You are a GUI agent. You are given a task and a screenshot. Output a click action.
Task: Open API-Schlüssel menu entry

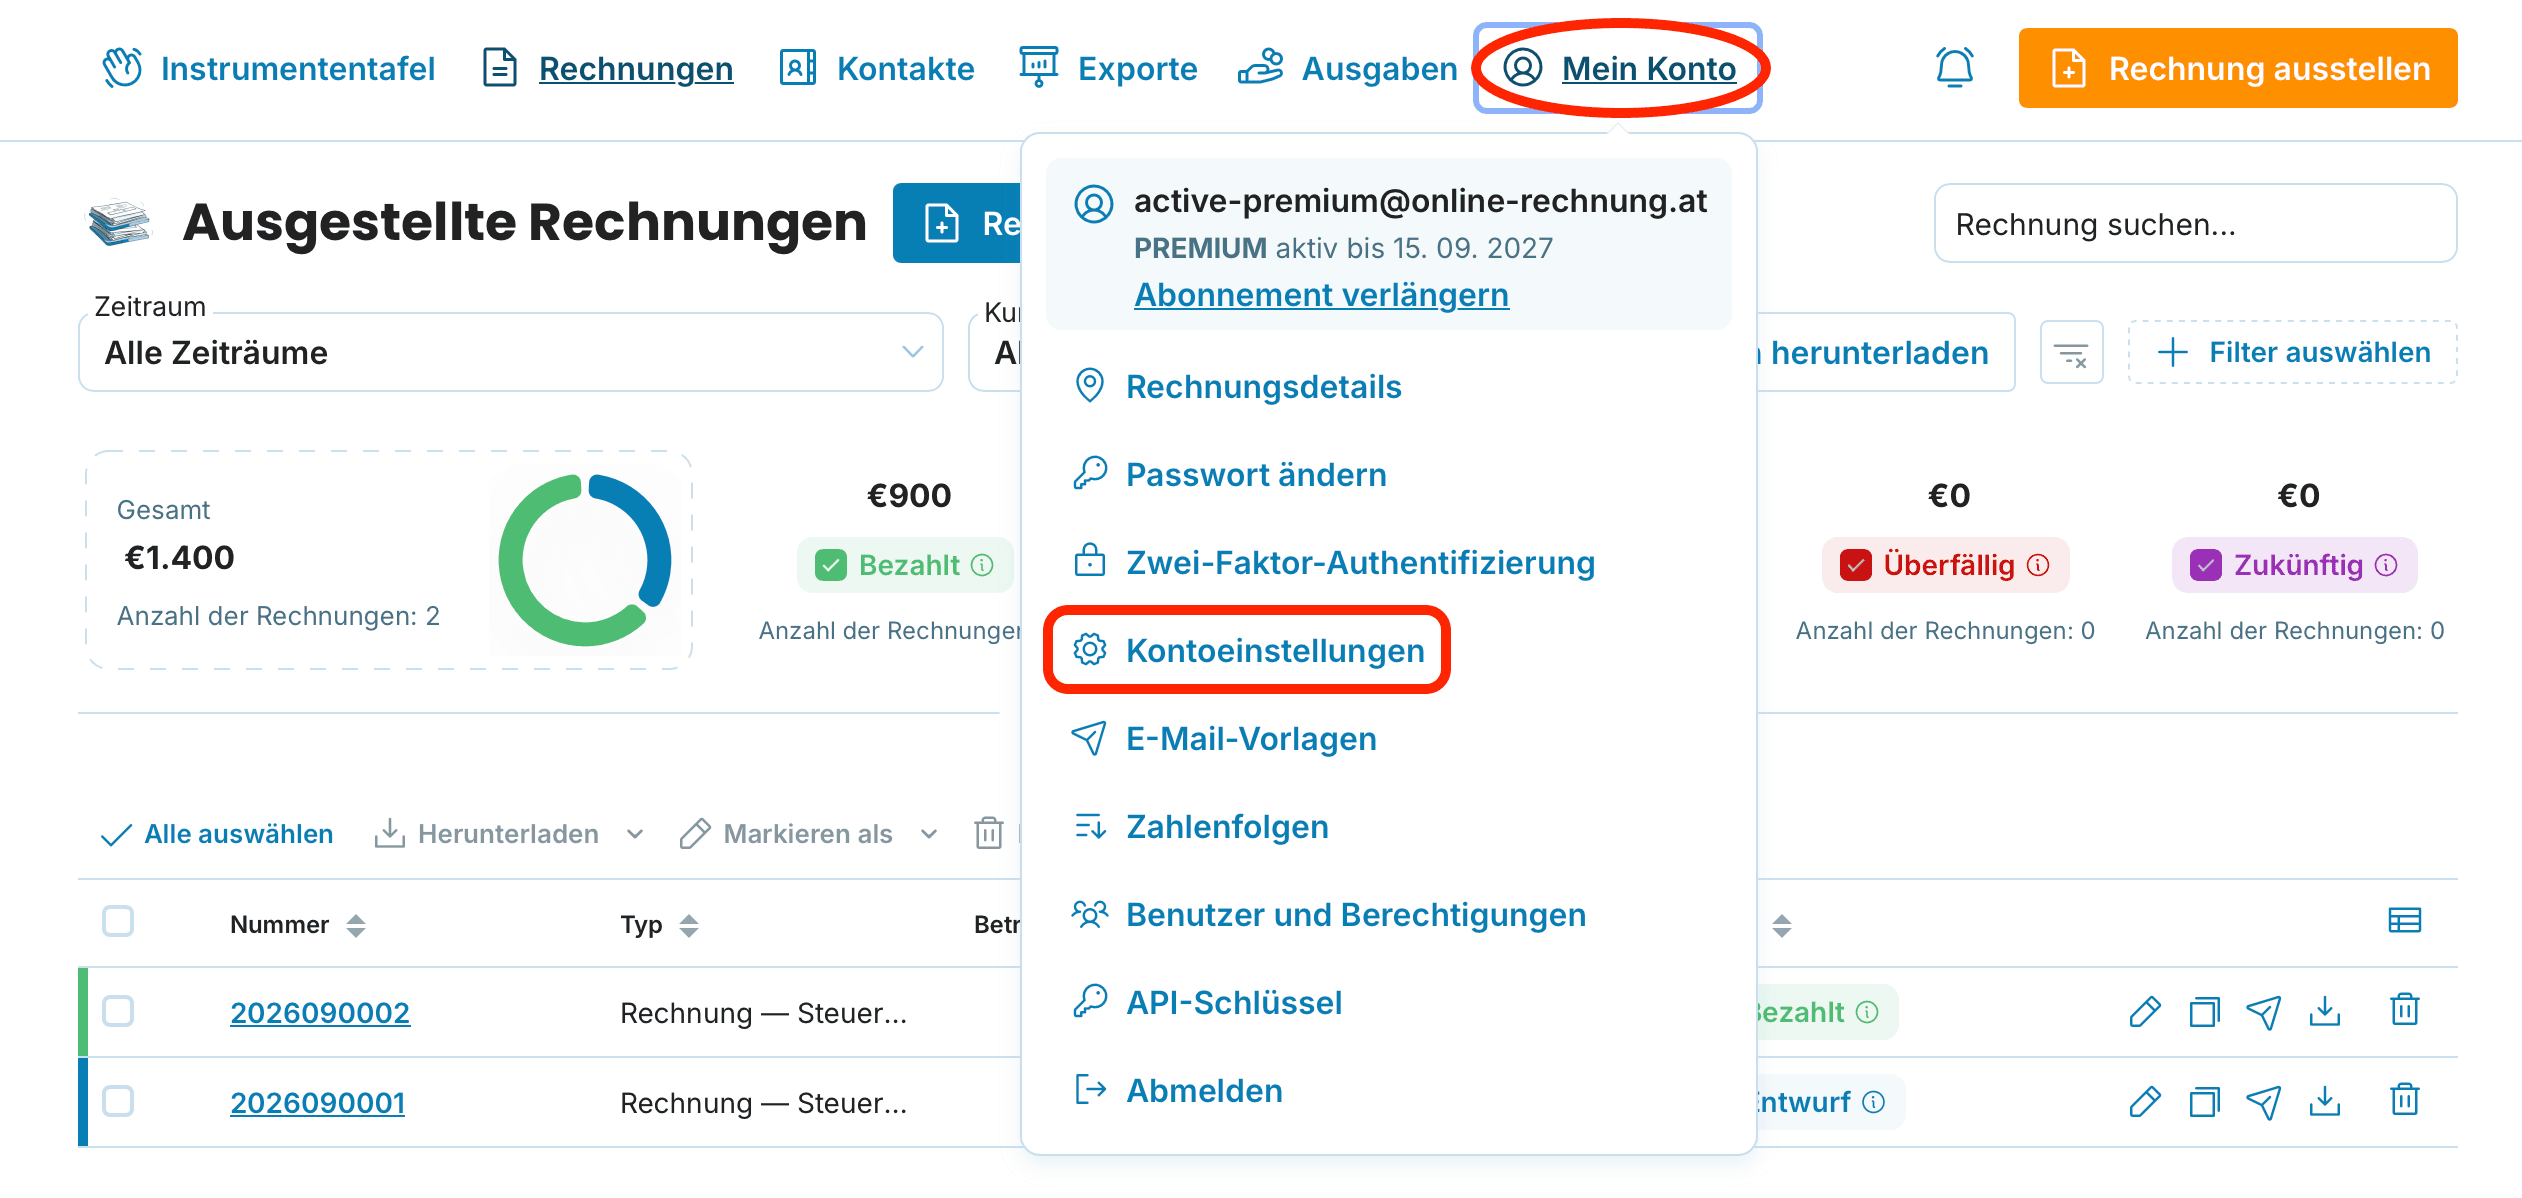[1208, 1002]
